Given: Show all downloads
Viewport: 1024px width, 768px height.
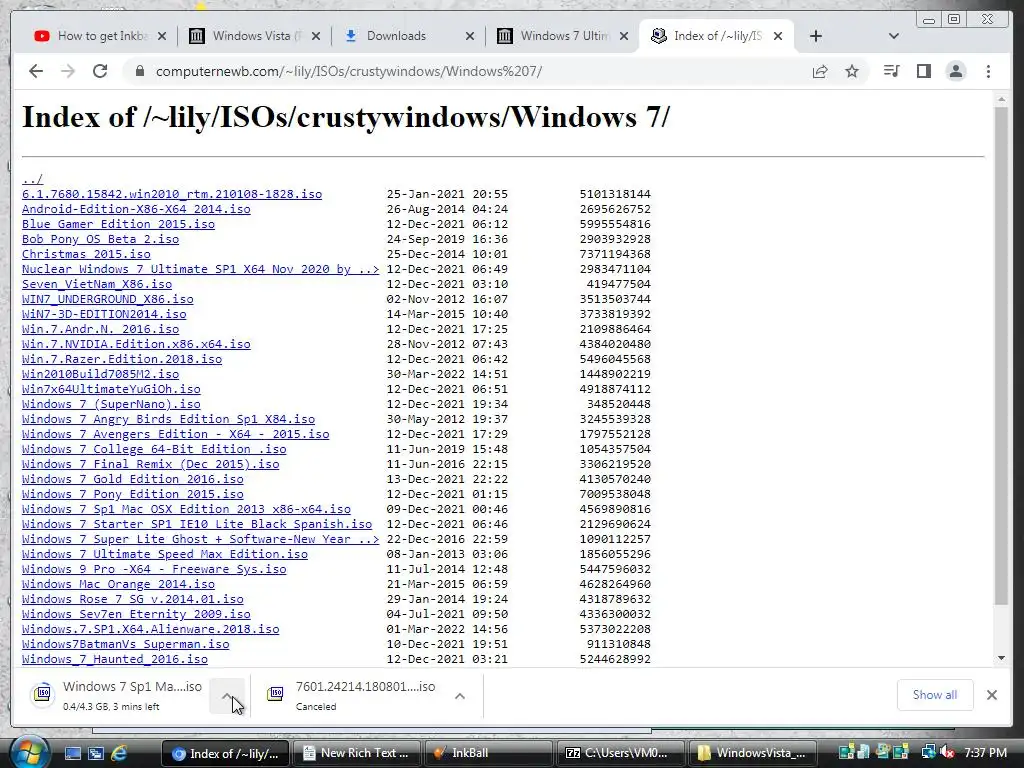Looking at the screenshot, I should coord(935,695).
